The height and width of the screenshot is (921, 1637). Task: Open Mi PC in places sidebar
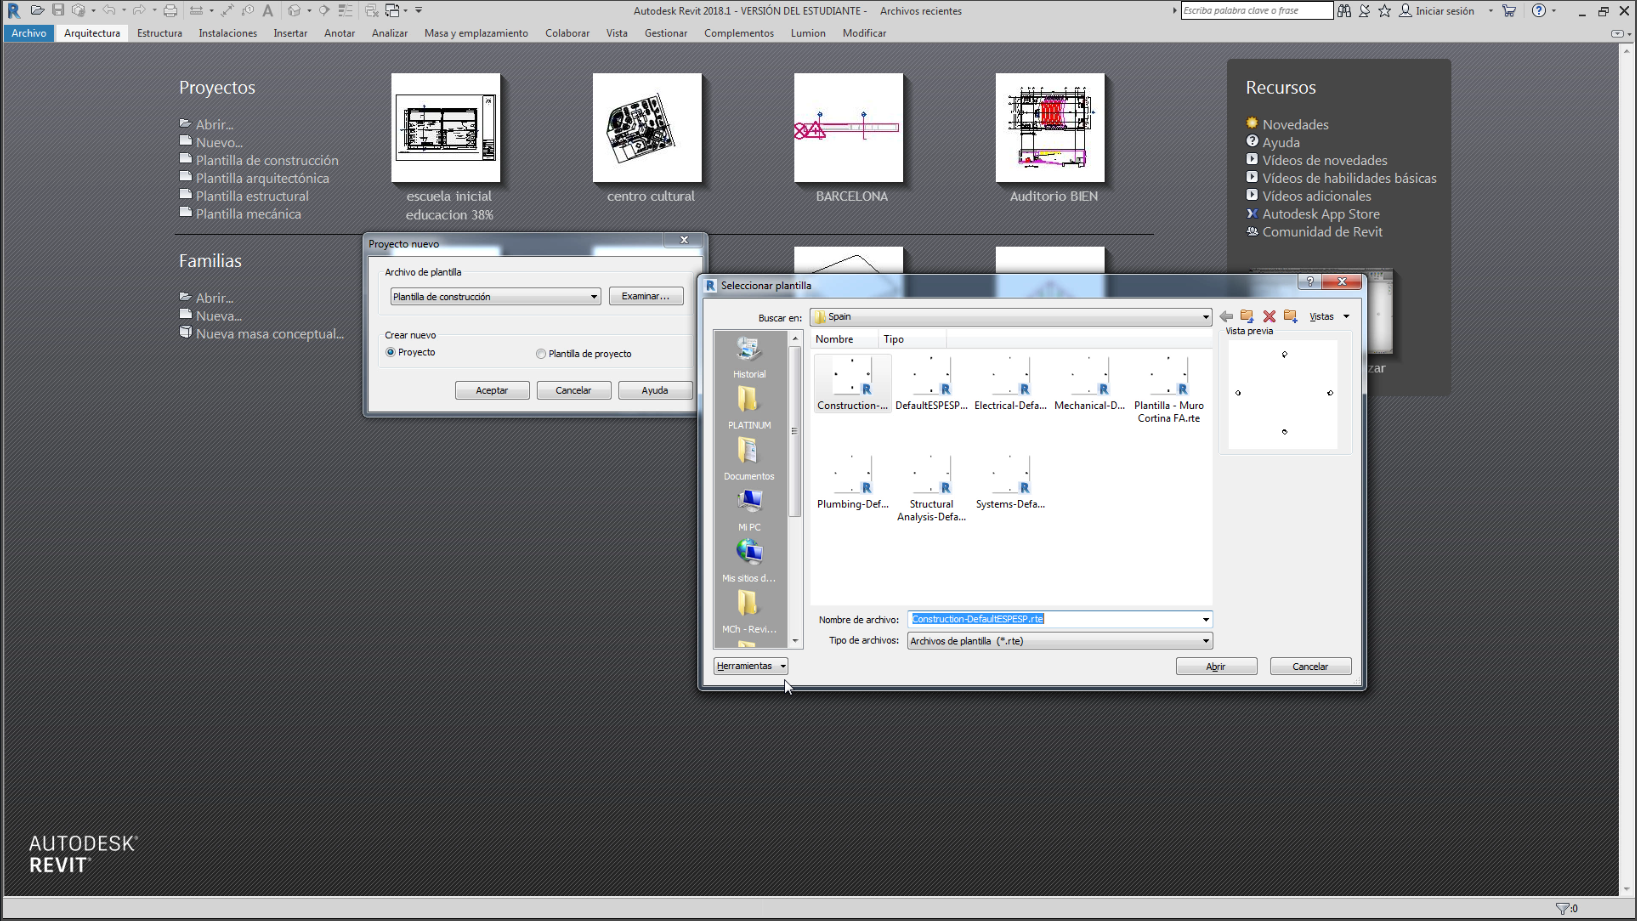749,510
